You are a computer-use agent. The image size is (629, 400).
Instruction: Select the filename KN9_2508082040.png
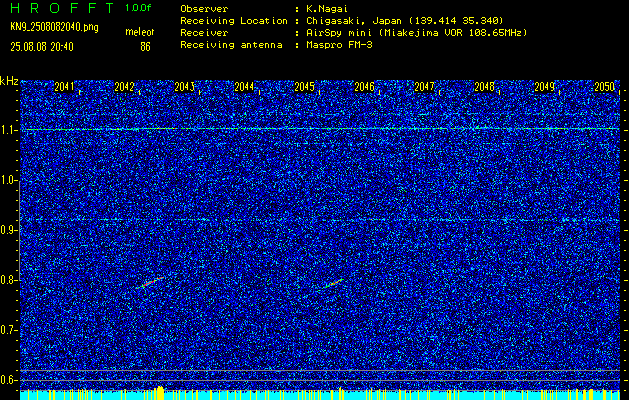[54, 27]
